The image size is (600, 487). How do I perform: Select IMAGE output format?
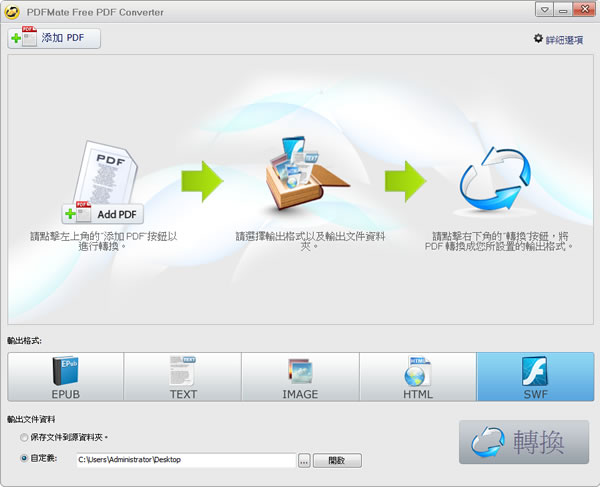coord(300,377)
